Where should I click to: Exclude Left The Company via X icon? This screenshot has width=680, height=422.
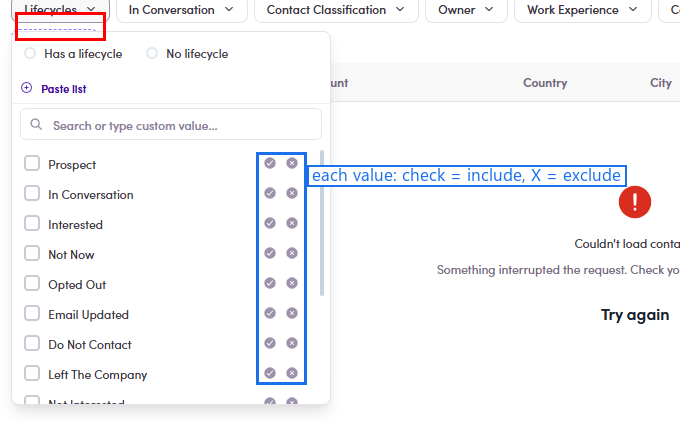292,373
